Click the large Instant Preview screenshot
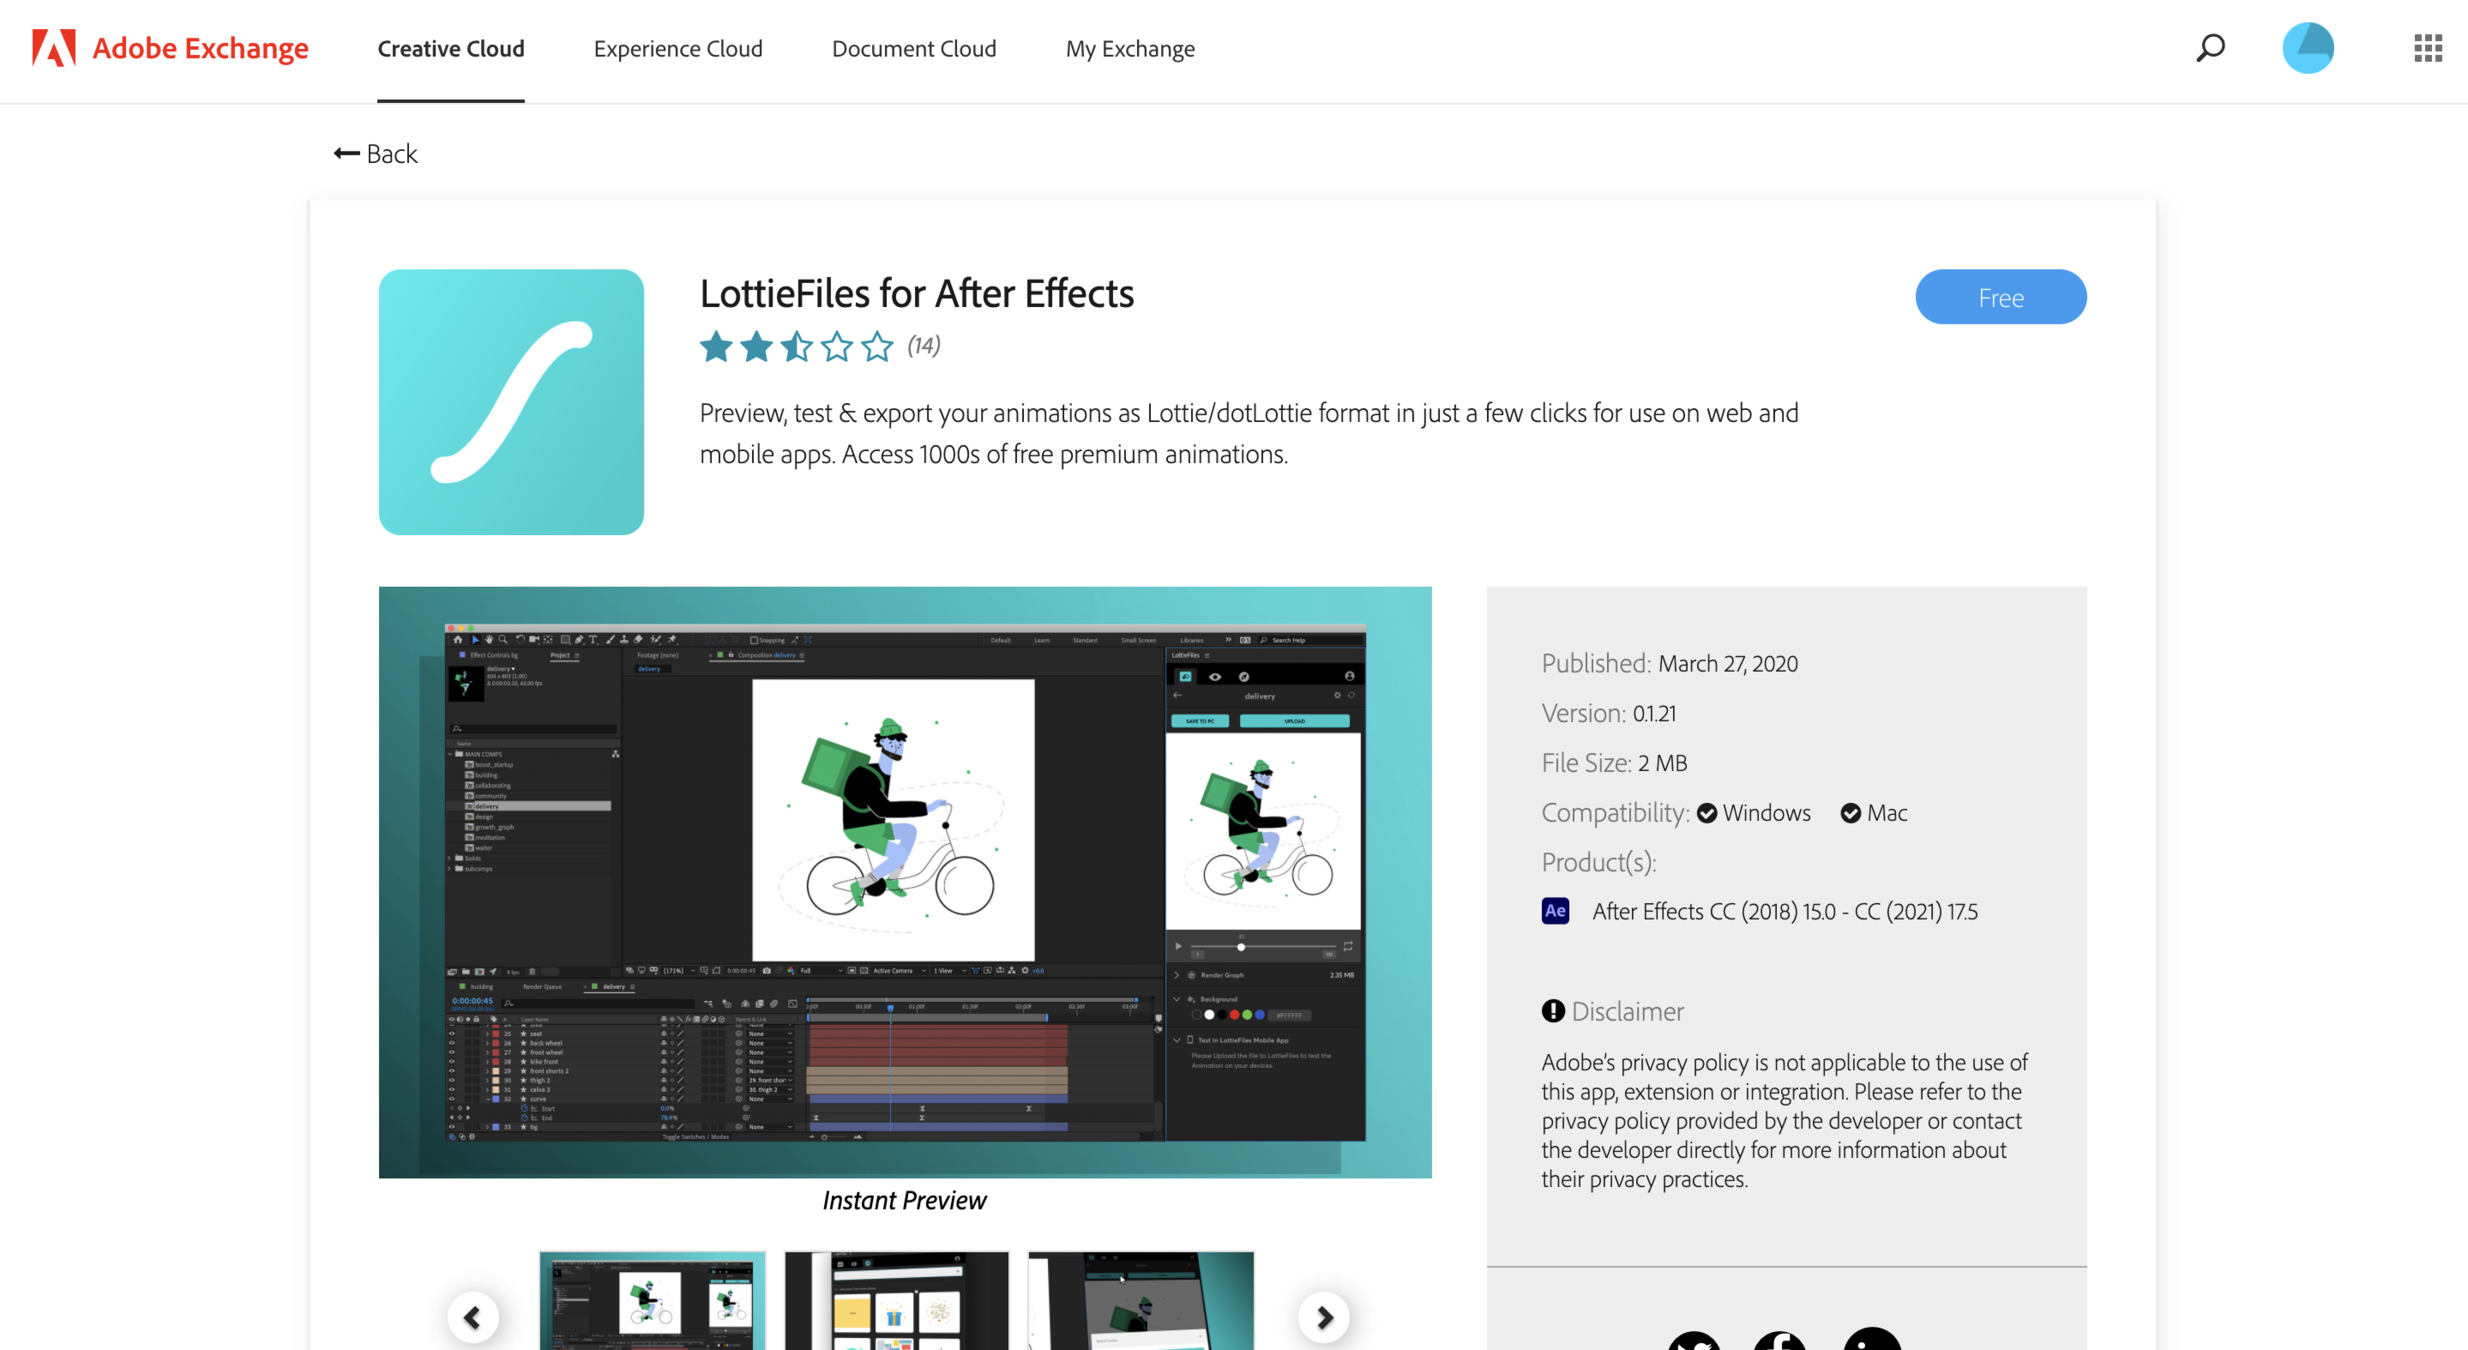The image size is (2468, 1350). [904, 881]
